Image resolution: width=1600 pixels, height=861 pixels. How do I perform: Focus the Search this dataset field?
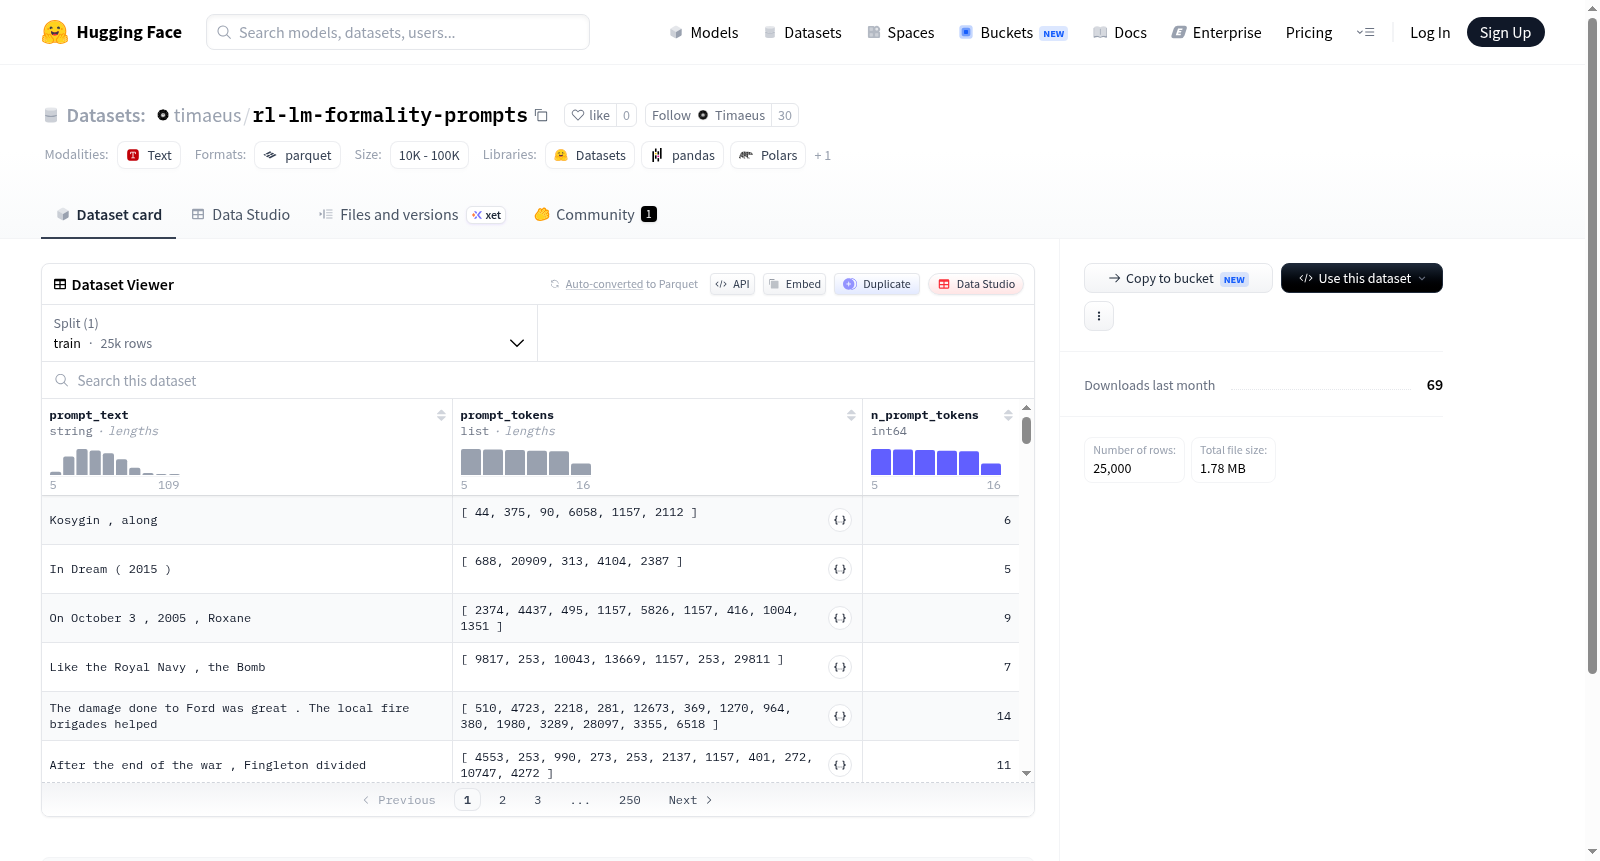[538, 380]
